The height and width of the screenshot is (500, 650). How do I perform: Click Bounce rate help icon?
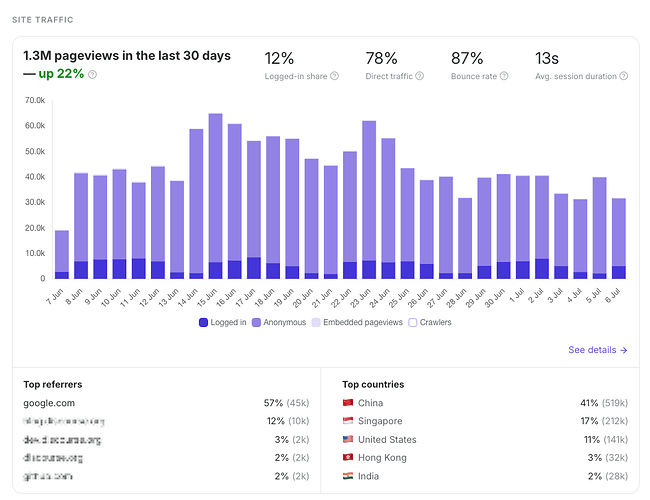tap(504, 76)
